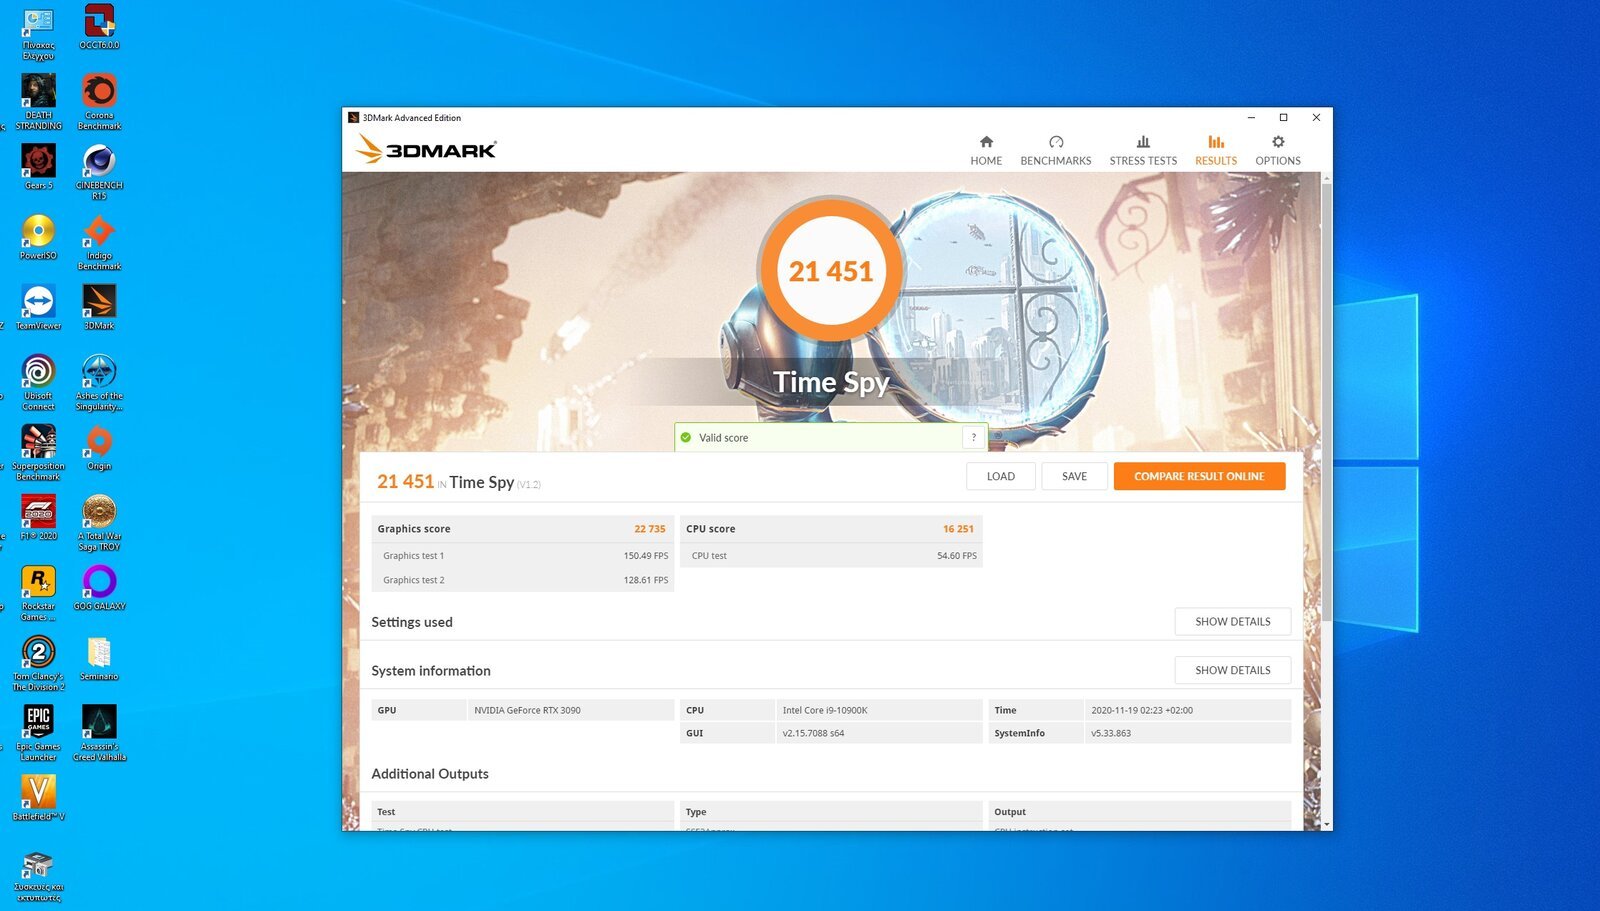Click Graphics test 1 row
The height and width of the screenshot is (911, 1600).
point(523,556)
